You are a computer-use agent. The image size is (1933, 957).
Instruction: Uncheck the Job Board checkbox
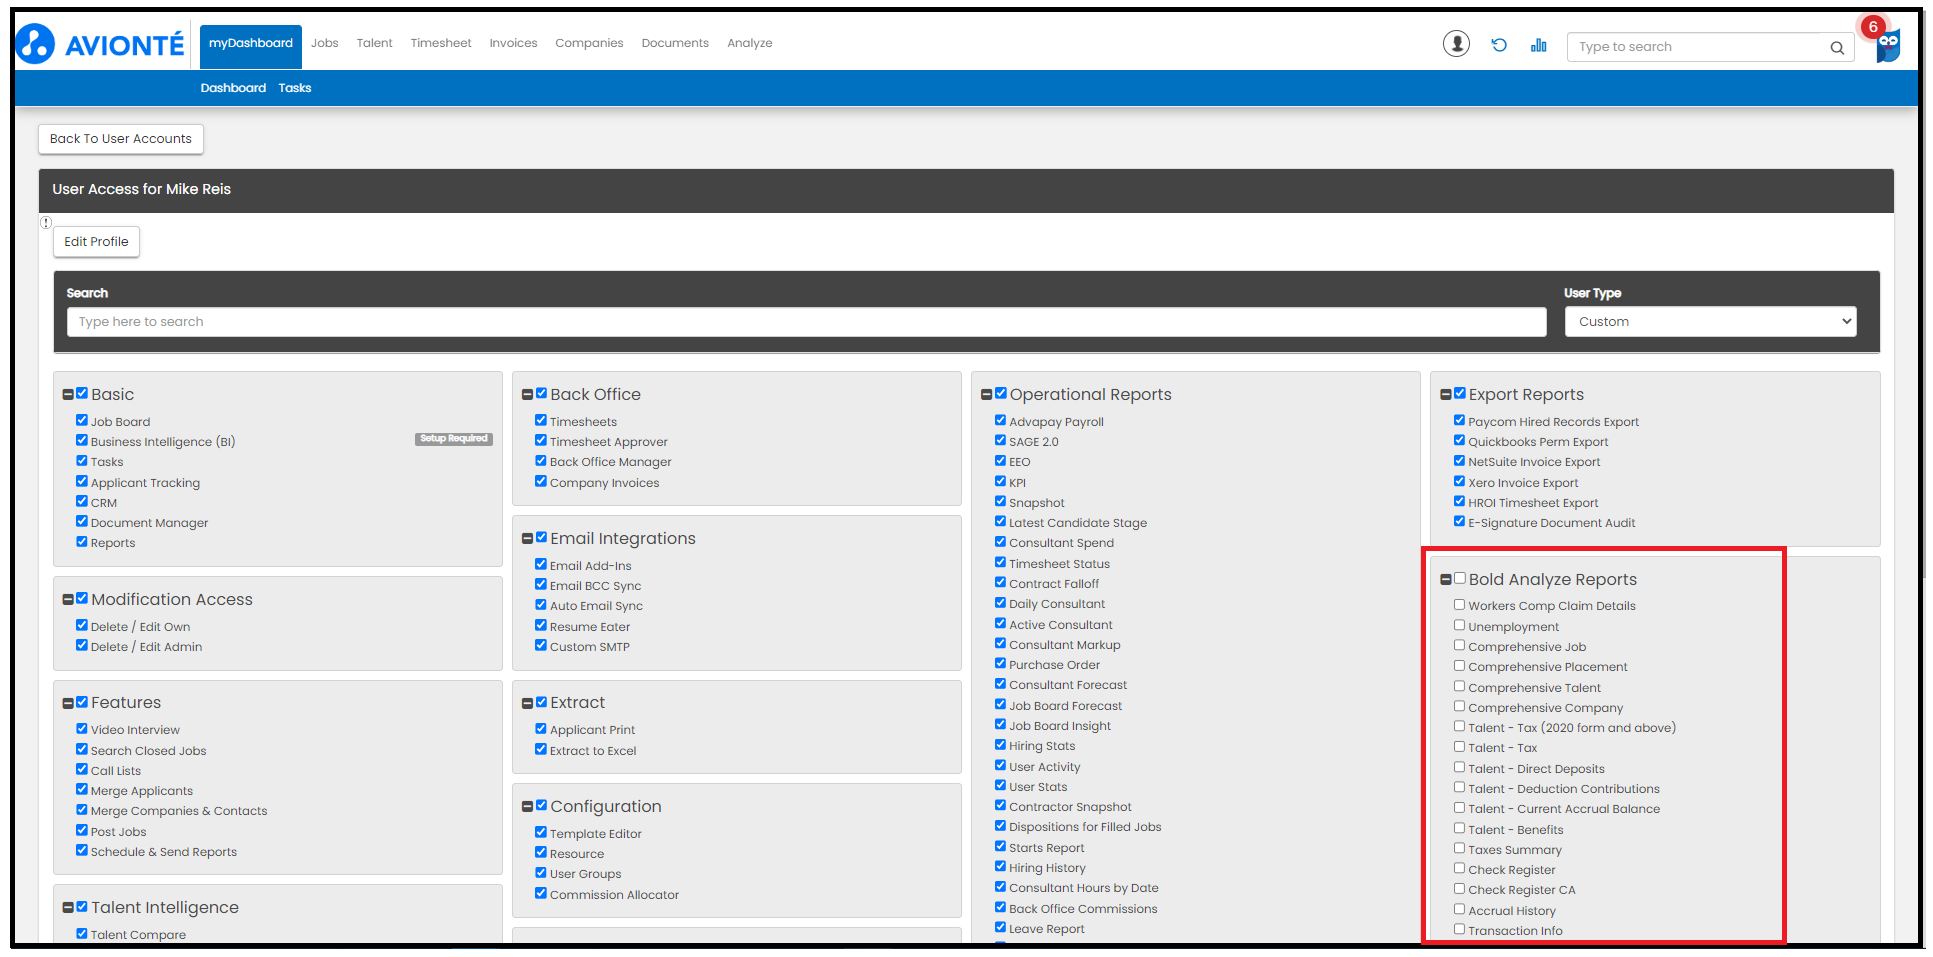pyautogui.click(x=82, y=420)
